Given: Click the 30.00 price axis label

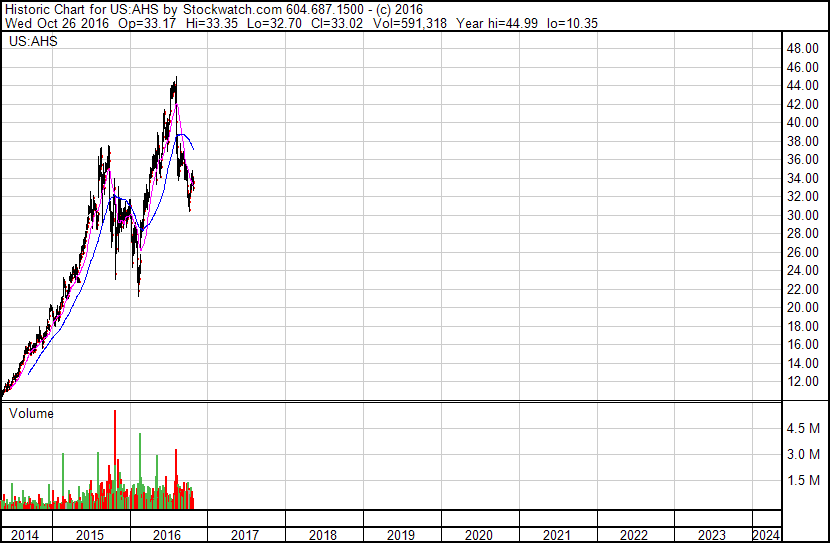Looking at the screenshot, I should tap(802, 215).
